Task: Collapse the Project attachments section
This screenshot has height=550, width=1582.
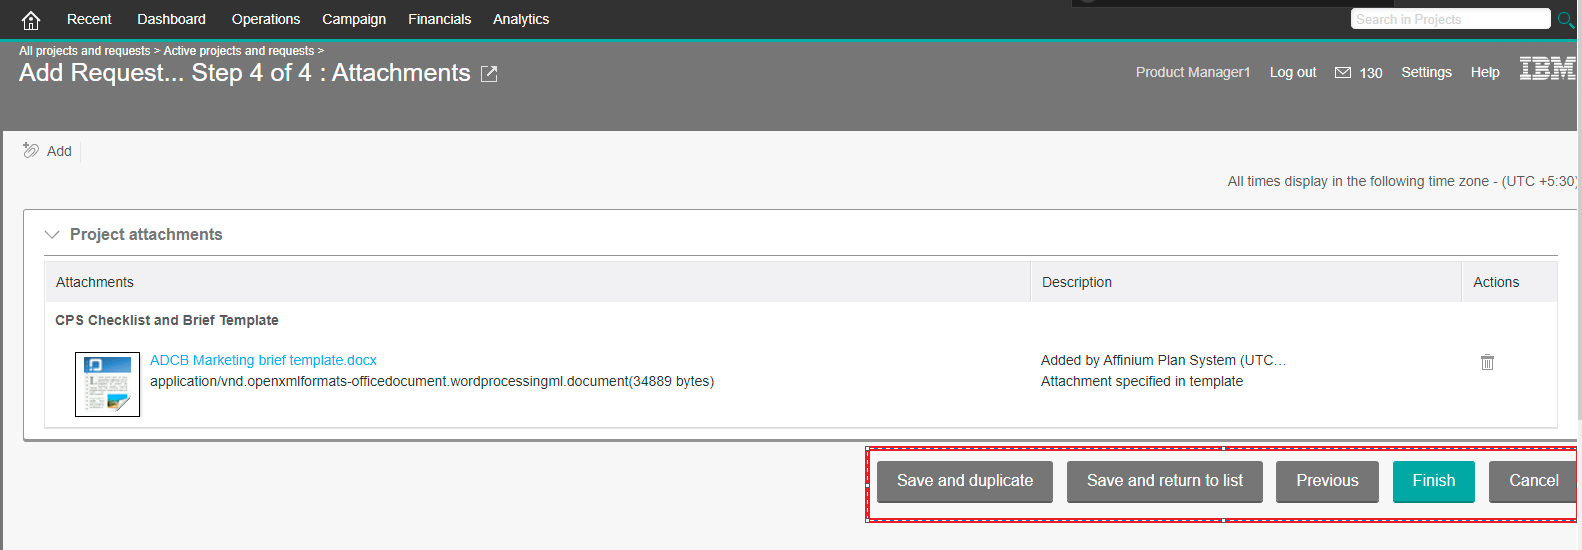Action: coord(52,235)
